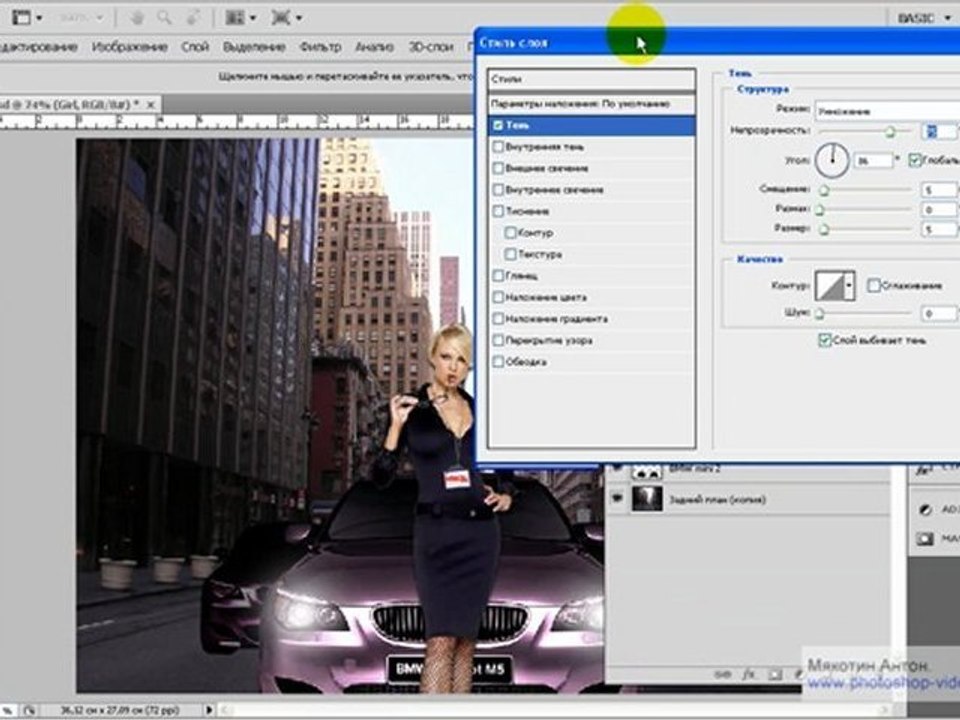The height and width of the screenshot is (720, 960).
Task: Open the Выделение menu
Action: pyautogui.click(x=254, y=47)
